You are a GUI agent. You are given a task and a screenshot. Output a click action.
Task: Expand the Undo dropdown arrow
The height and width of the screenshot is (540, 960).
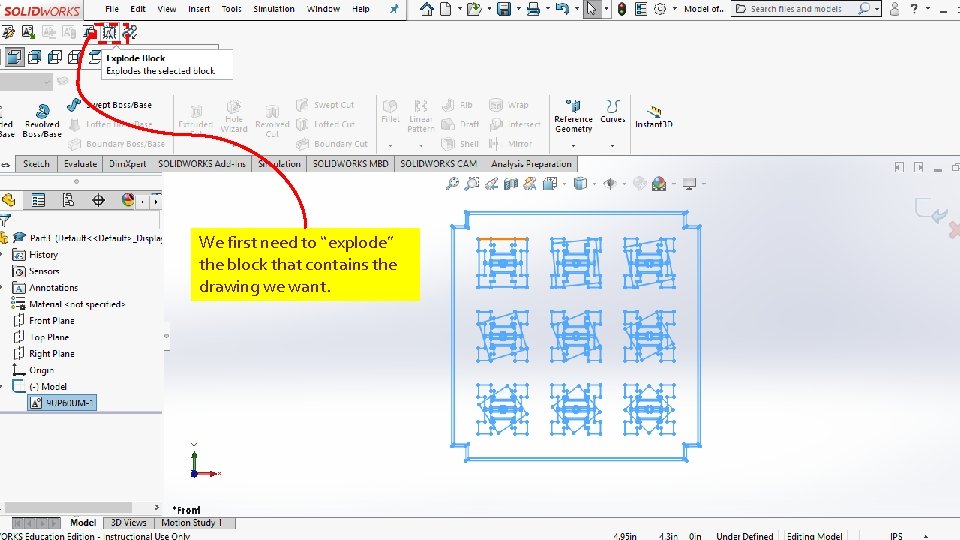(576, 9)
